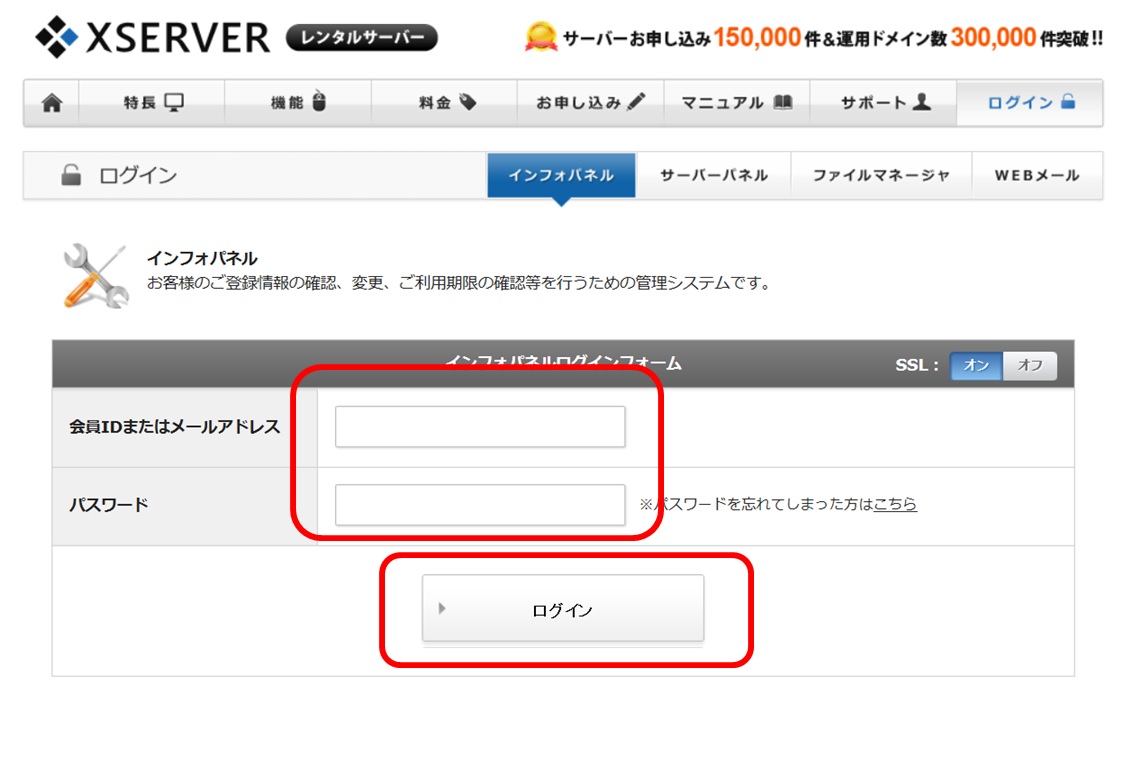
Task: Click the home icon in navigation bar
Action: coord(51,103)
